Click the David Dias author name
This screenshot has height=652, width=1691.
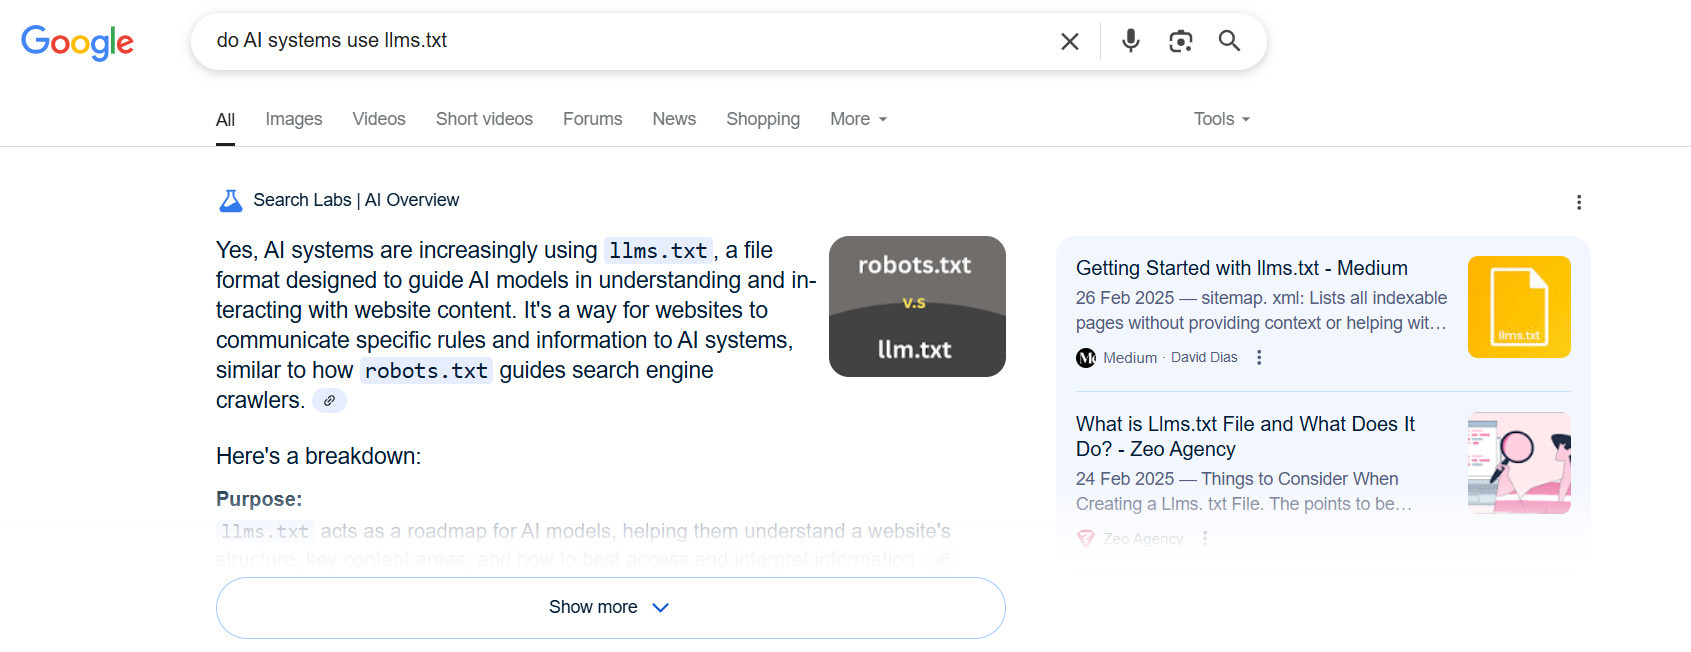(x=1204, y=357)
